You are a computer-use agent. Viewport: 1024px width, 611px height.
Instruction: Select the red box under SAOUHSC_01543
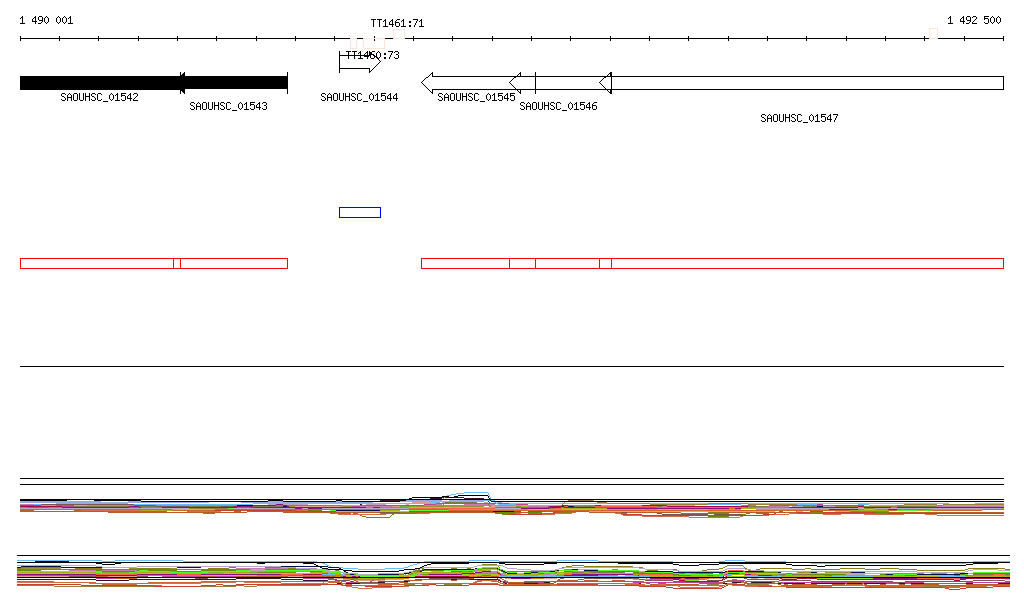[234, 263]
